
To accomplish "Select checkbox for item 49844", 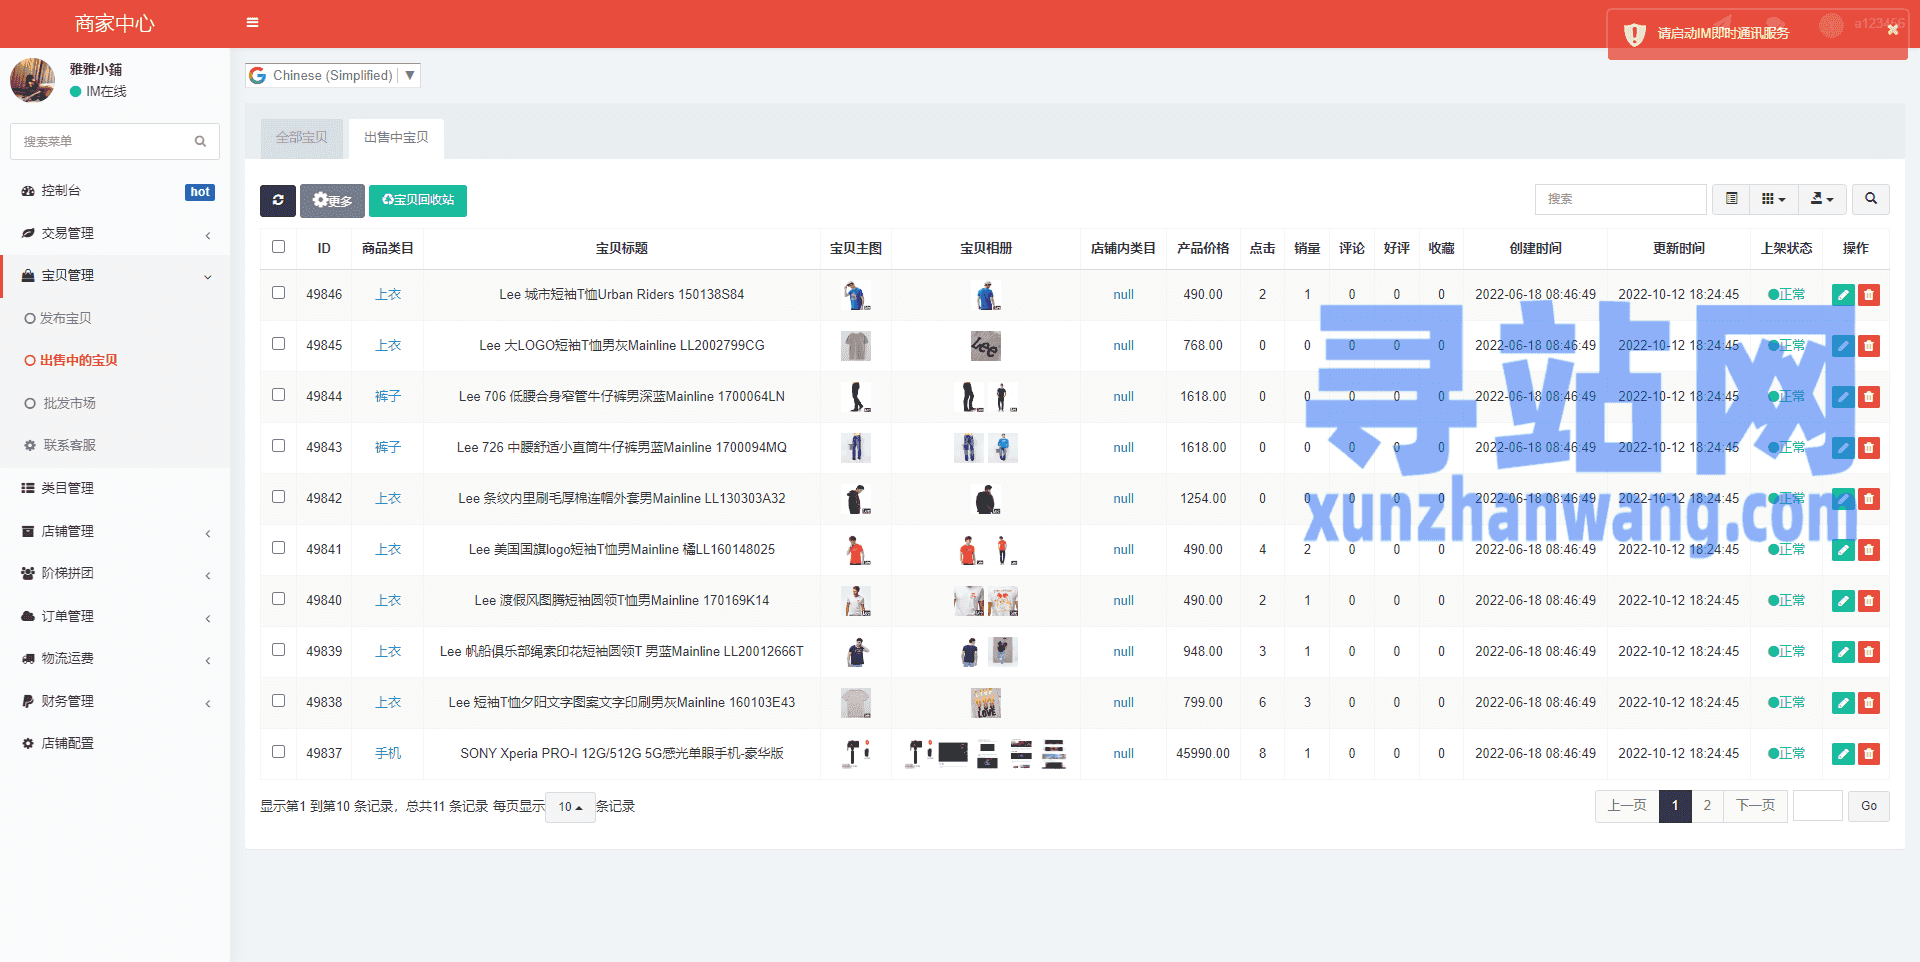I will [278, 395].
